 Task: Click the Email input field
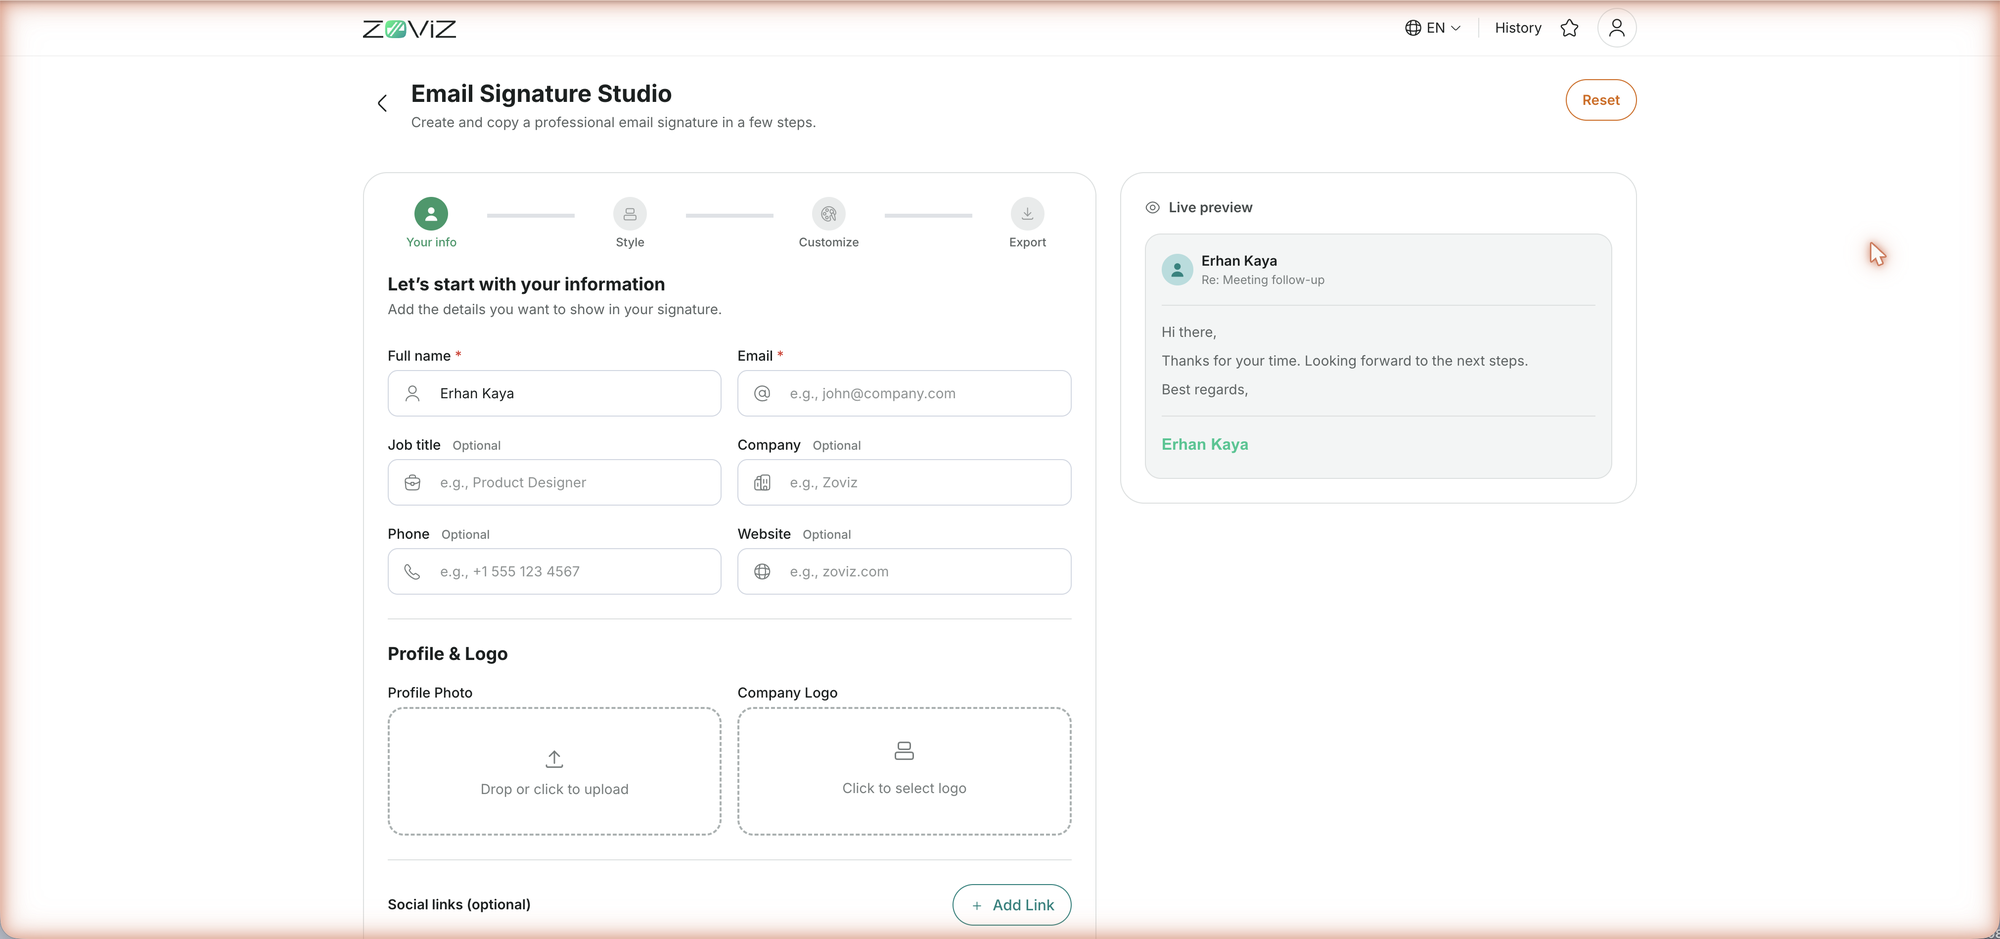(904, 394)
